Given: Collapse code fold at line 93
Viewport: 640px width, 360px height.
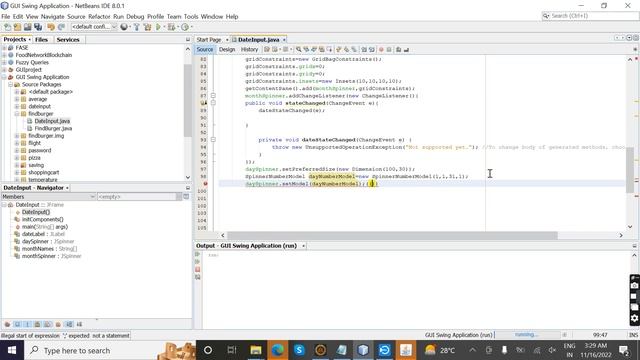Looking at the screenshot, I should pyautogui.click(x=213, y=140).
